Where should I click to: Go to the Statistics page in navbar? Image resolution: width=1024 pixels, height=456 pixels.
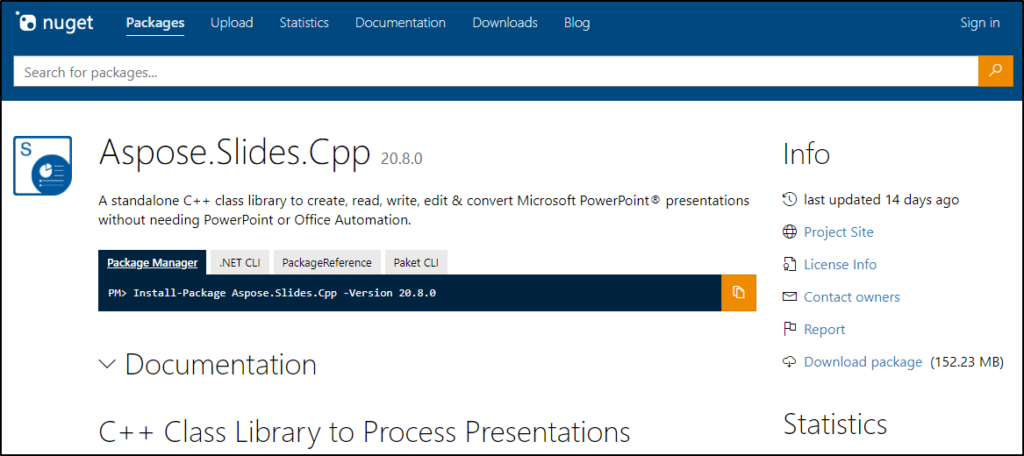tap(304, 23)
